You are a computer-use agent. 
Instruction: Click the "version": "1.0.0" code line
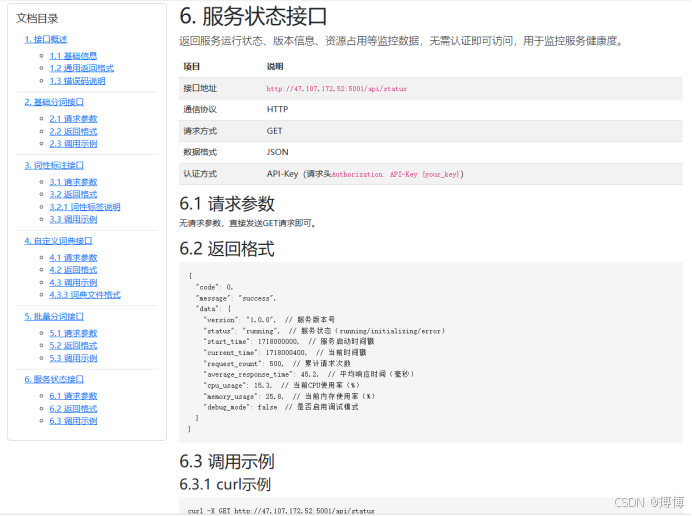point(269,320)
